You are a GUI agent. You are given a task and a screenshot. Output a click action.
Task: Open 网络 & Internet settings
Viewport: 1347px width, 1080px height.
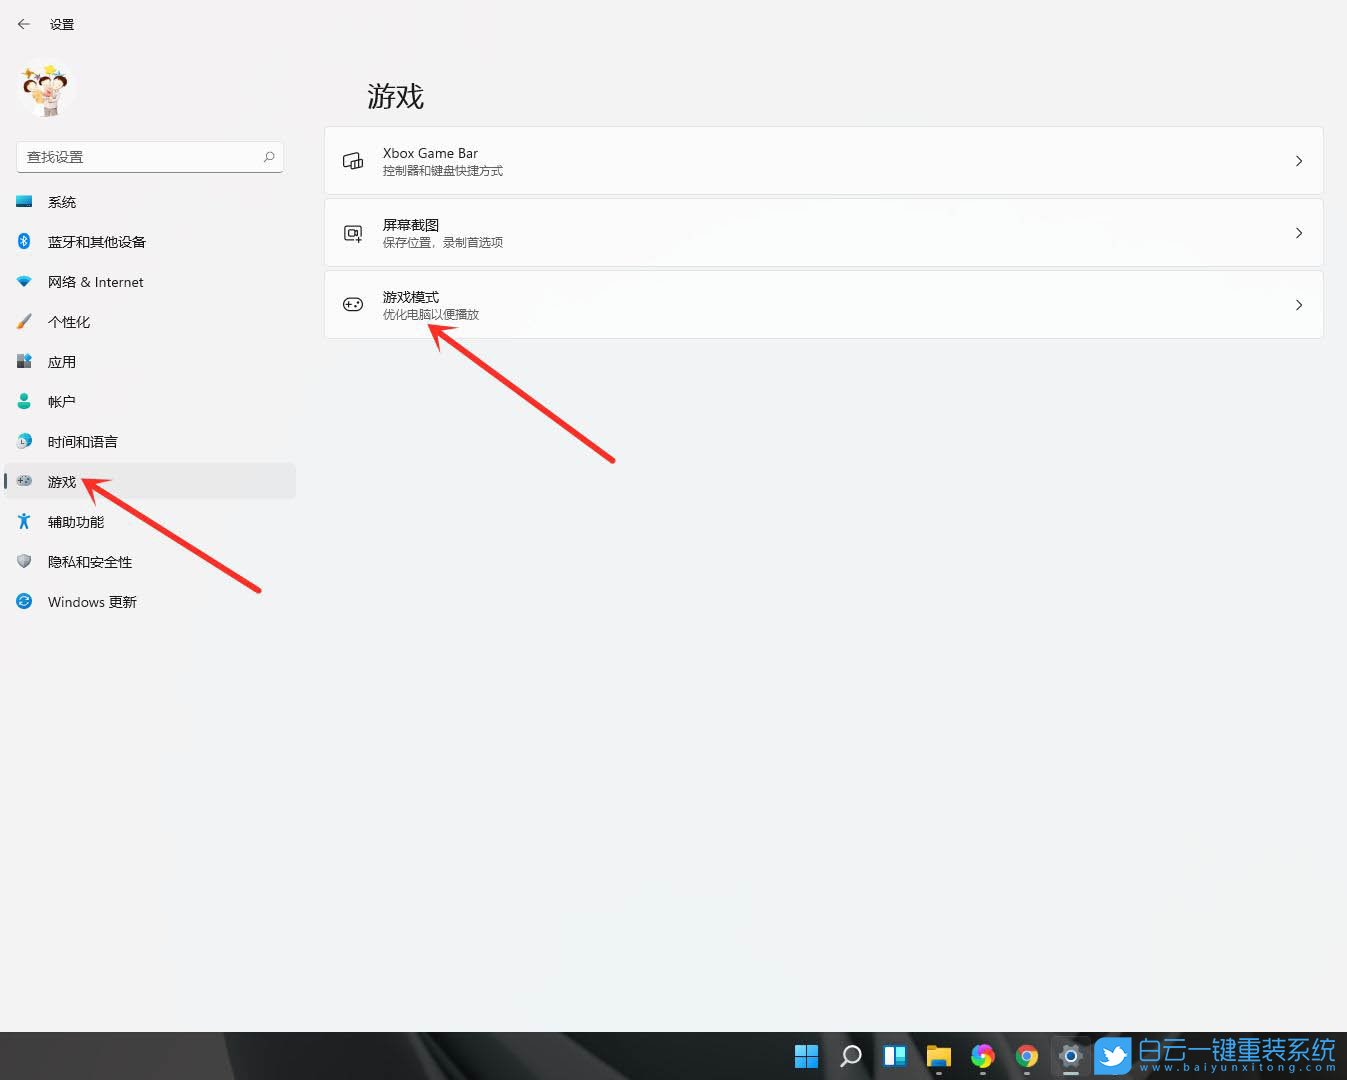[x=93, y=281]
